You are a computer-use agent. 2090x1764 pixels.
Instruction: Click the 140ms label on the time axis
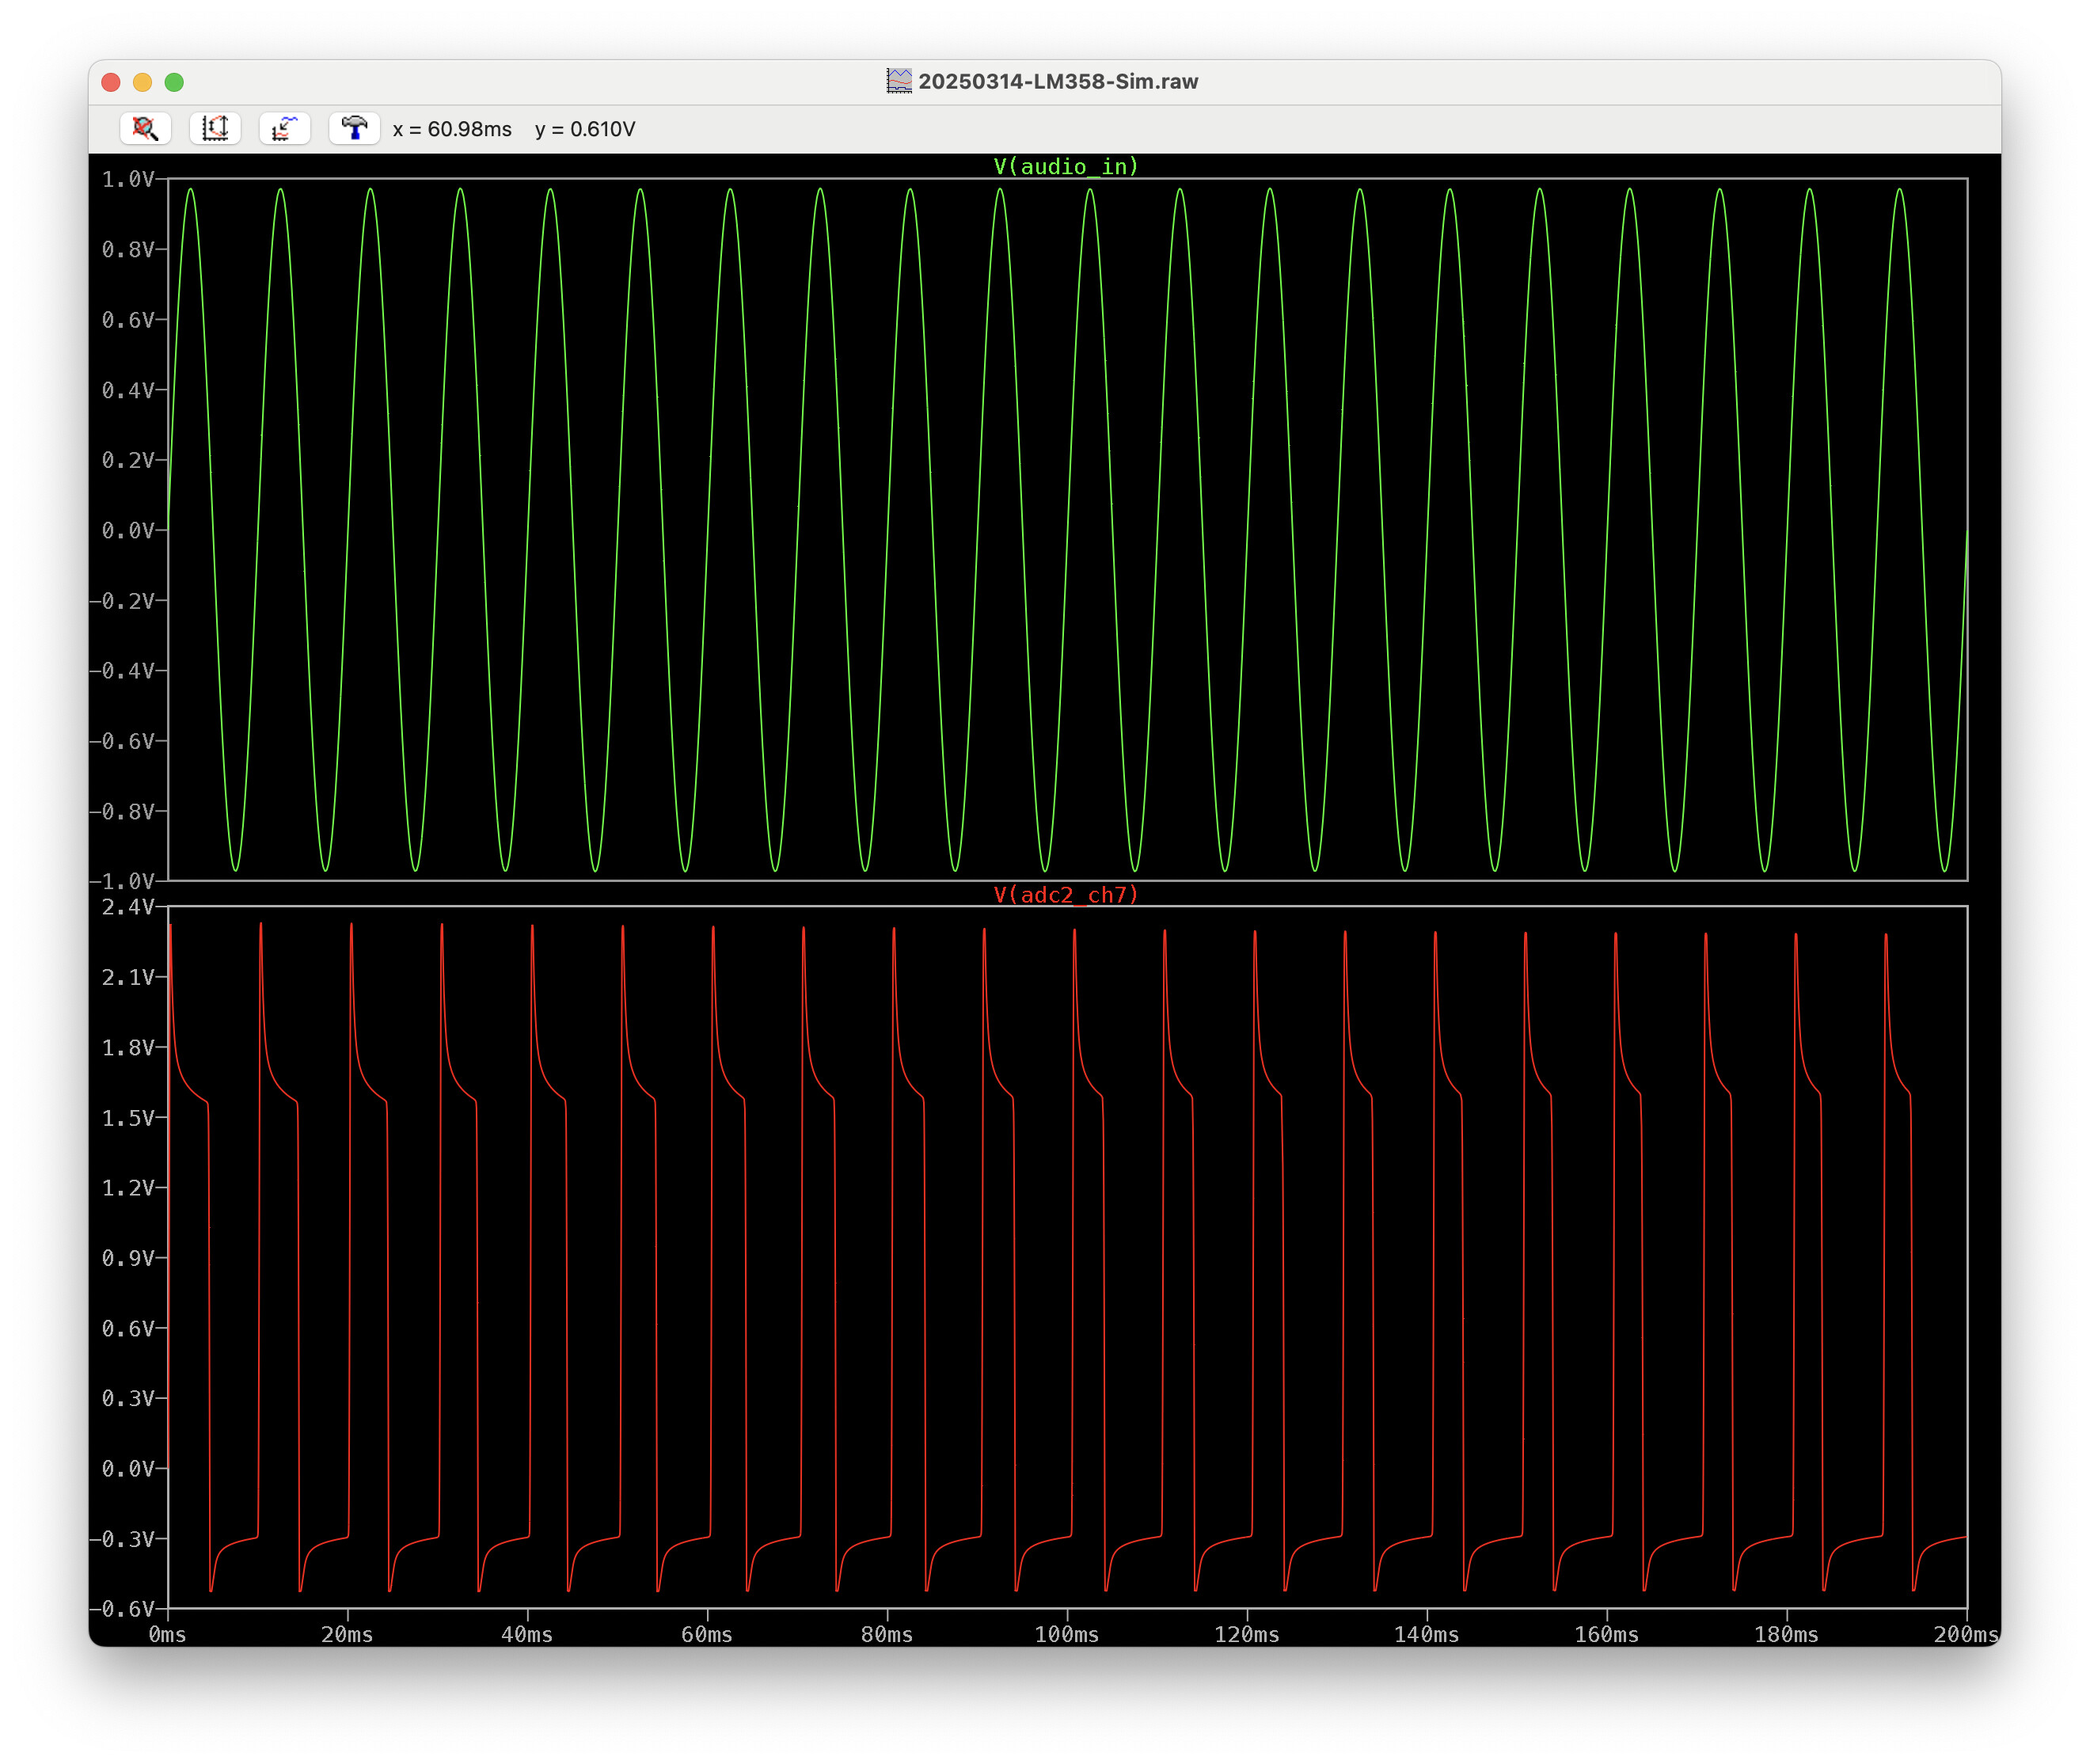1427,1634
